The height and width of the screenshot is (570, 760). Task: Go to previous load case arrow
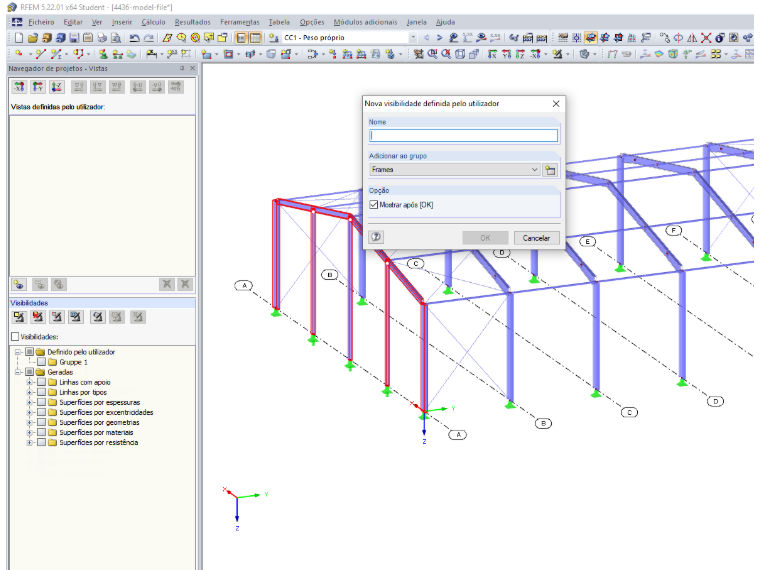427,37
